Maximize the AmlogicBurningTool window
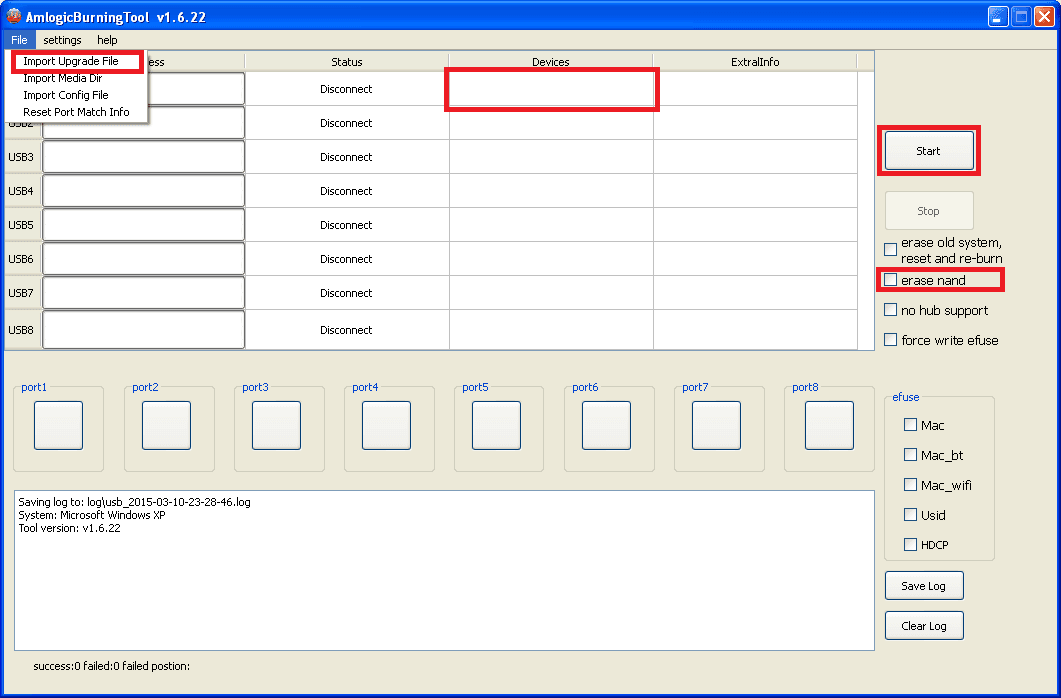This screenshot has width=1061, height=698. coord(1021,16)
